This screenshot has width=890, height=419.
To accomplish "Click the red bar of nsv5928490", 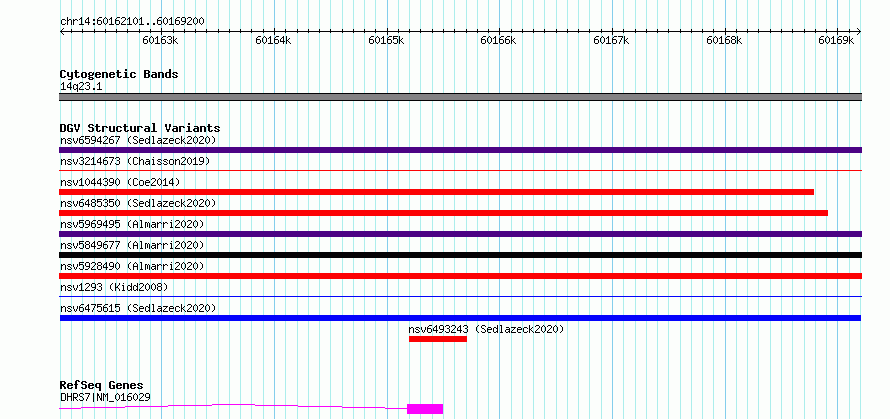I will tap(460, 276).
